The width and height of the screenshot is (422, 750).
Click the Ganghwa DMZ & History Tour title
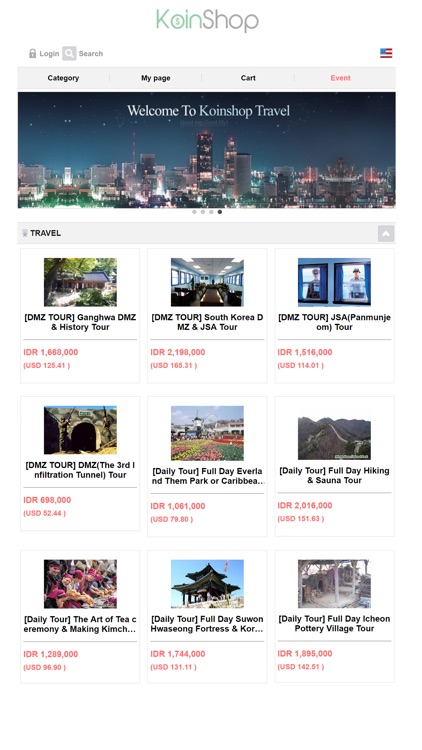(x=80, y=322)
